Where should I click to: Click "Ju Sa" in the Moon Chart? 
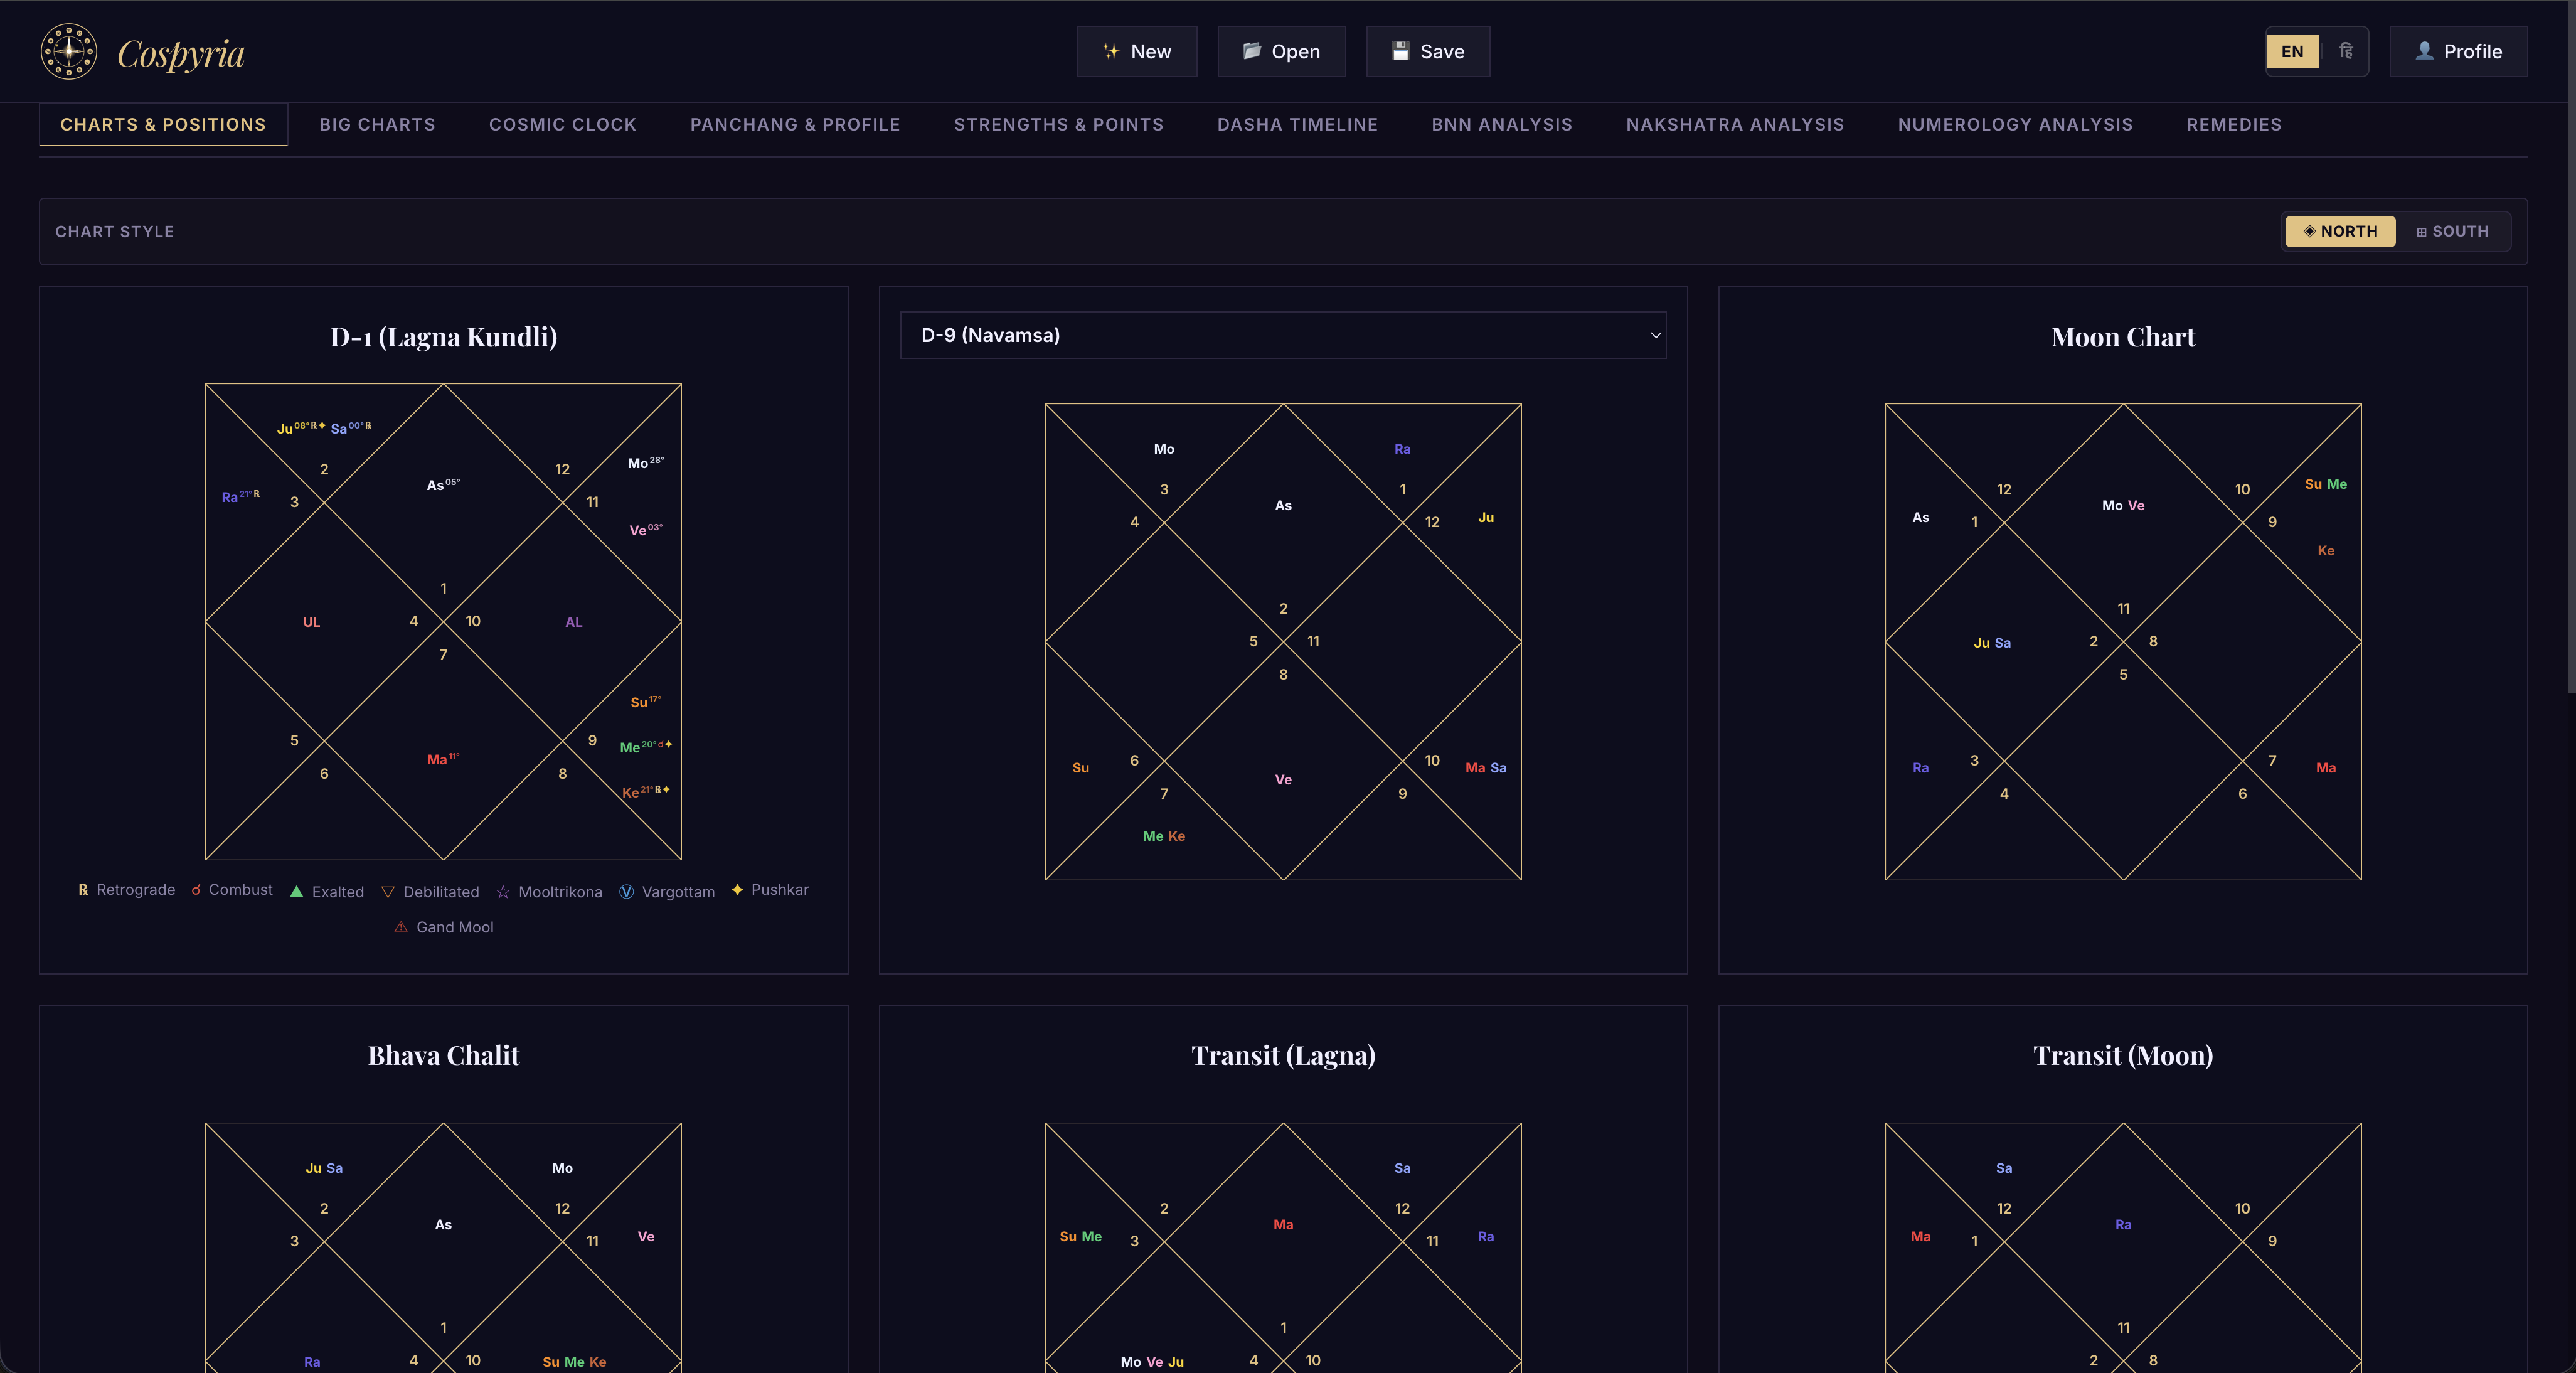pos(1992,643)
